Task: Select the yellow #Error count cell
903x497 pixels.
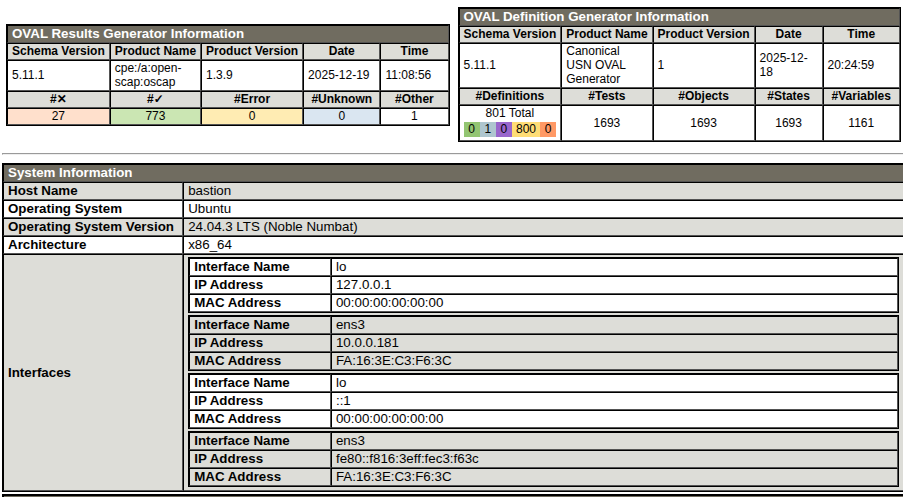Action: coord(252,116)
